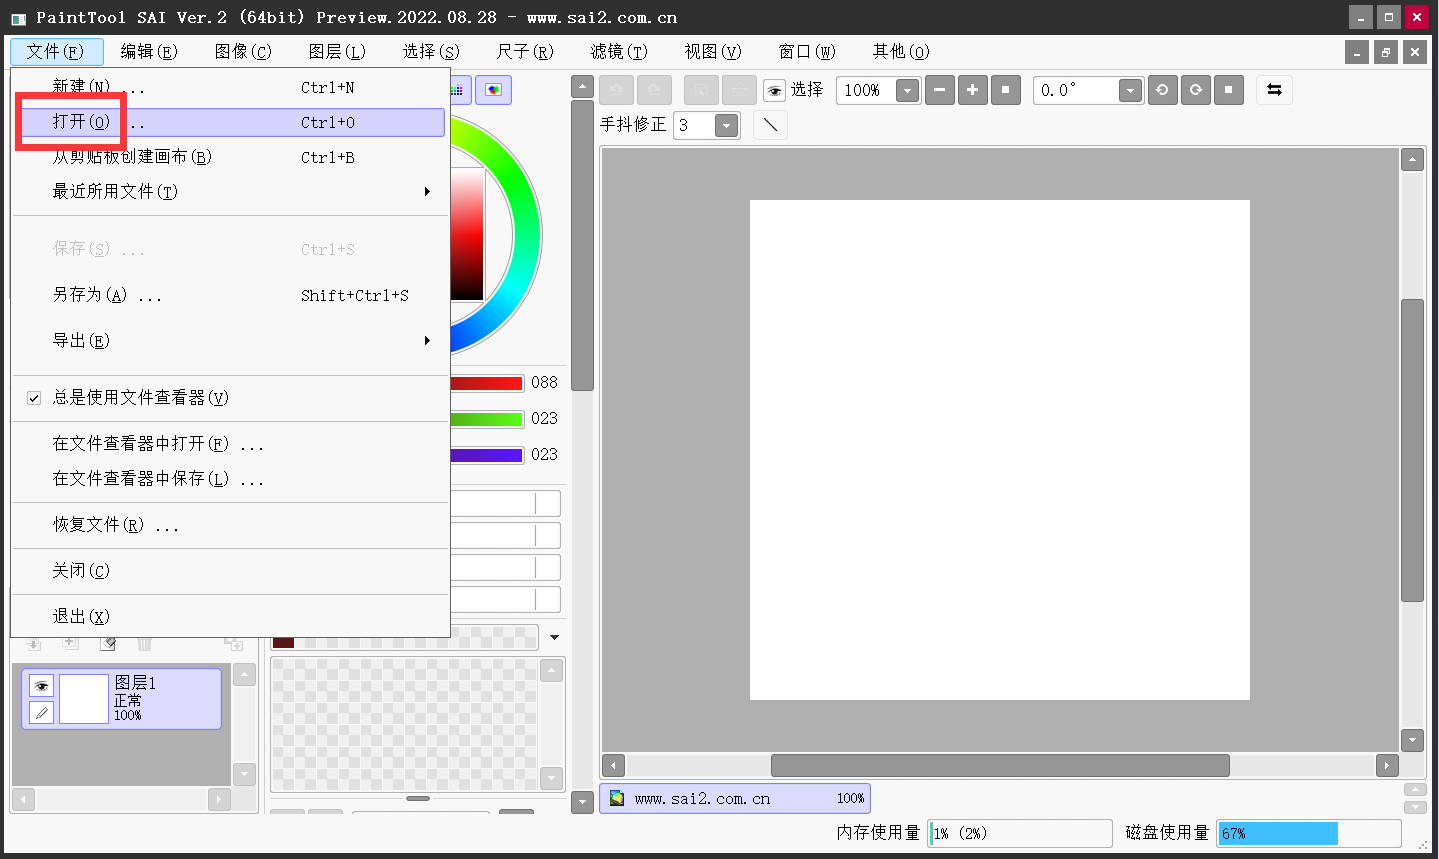Click pencil lock icon on 图层1

pyautogui.click(x=41, y=712)
